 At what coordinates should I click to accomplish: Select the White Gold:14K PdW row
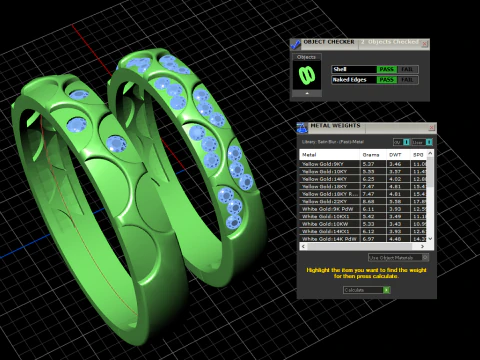click(363, 239)
